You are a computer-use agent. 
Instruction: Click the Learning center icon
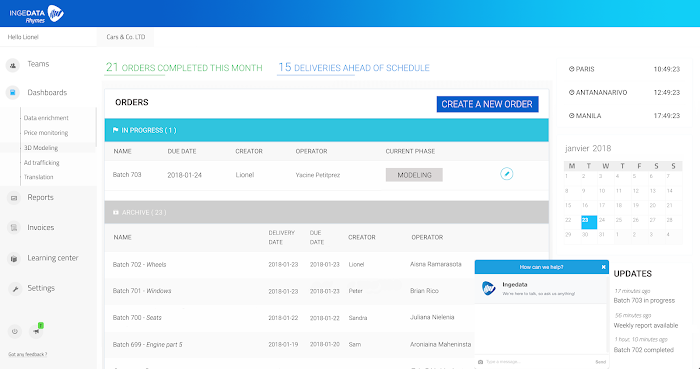click(x=14, y=258)
